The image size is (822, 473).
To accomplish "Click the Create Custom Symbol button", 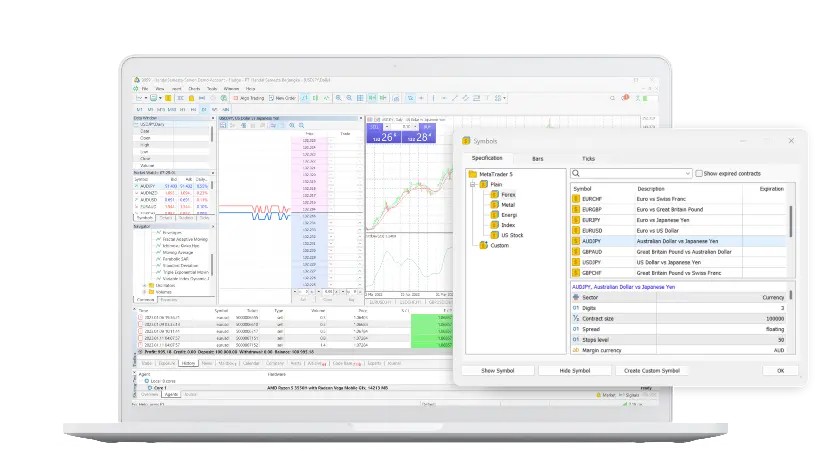I will pos(652,371).
